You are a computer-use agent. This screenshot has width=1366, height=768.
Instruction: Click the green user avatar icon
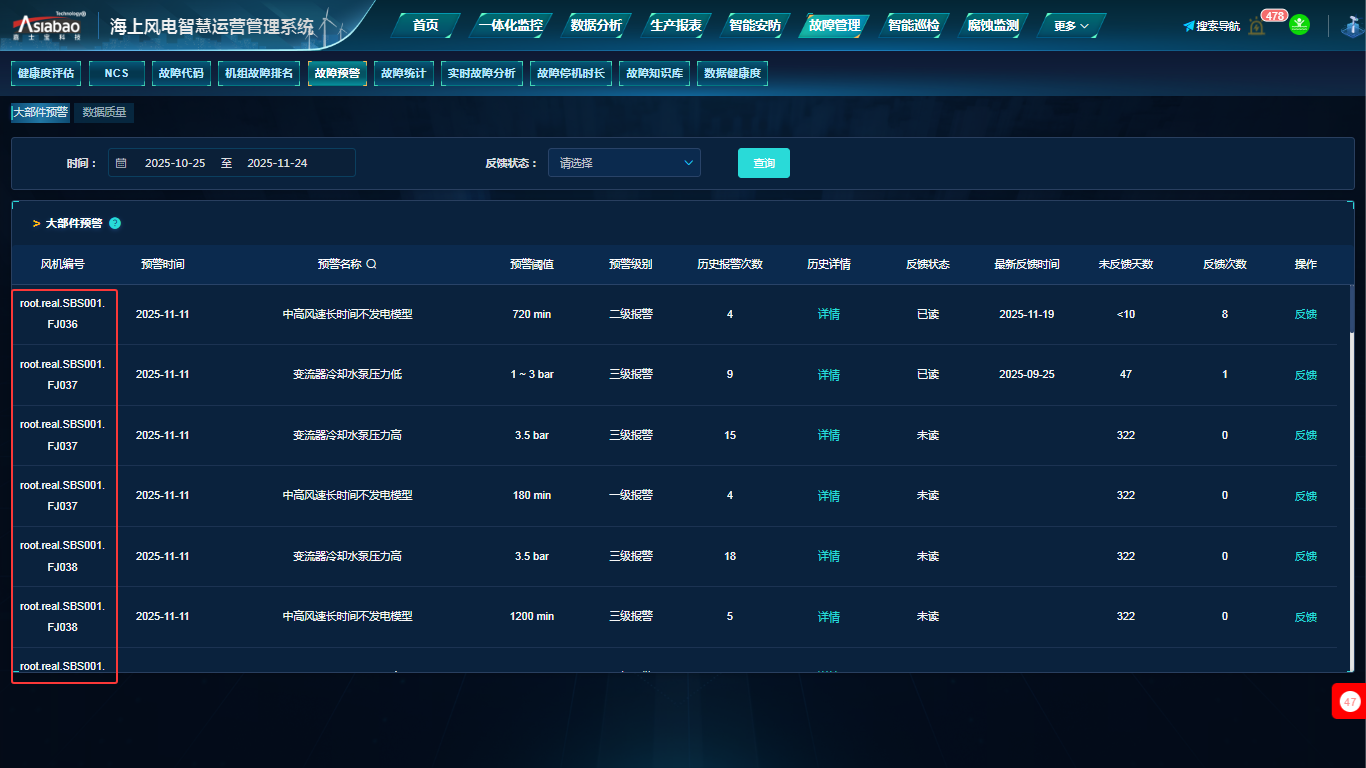pos(1299,25)
